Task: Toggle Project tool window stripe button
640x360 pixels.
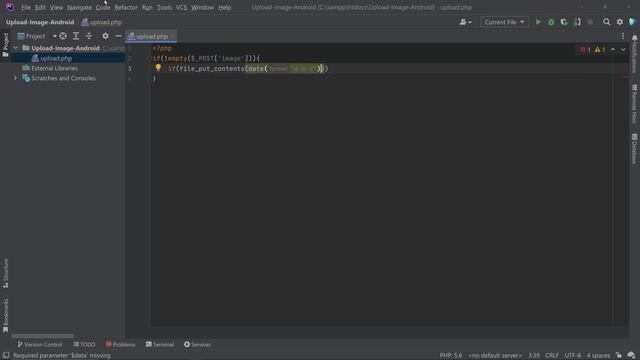Action: pyautogui.click(x=5, y=45)
